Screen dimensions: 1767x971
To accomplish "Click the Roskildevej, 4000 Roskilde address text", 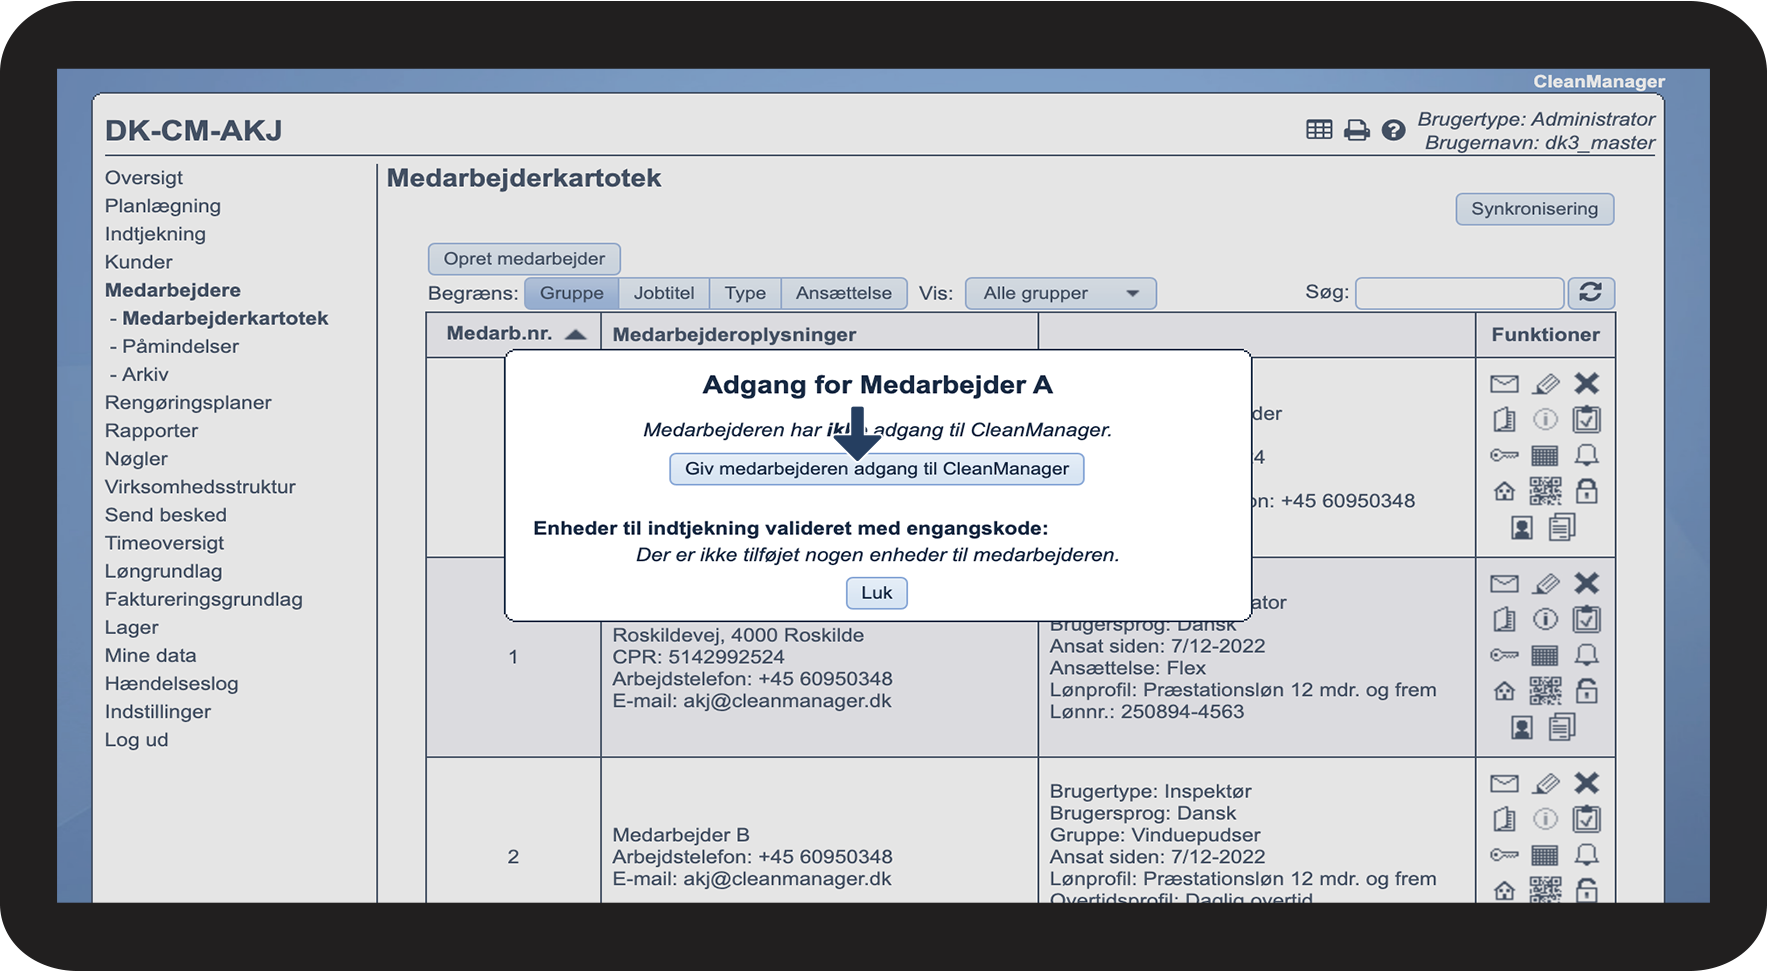I will coord(738,634).
